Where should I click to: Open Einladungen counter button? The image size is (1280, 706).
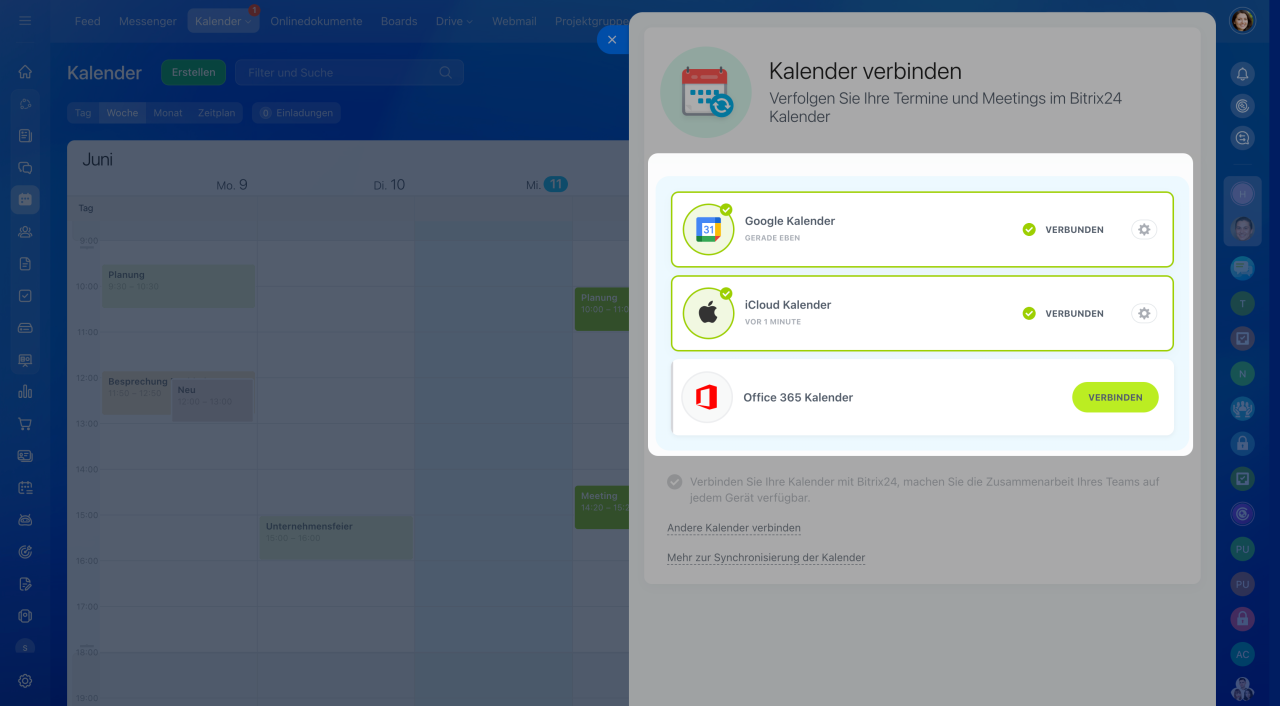[296, 113]
